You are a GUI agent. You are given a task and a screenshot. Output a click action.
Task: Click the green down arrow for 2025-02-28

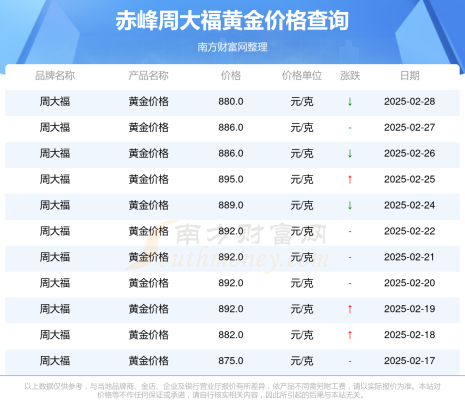(x=350, y=102)
